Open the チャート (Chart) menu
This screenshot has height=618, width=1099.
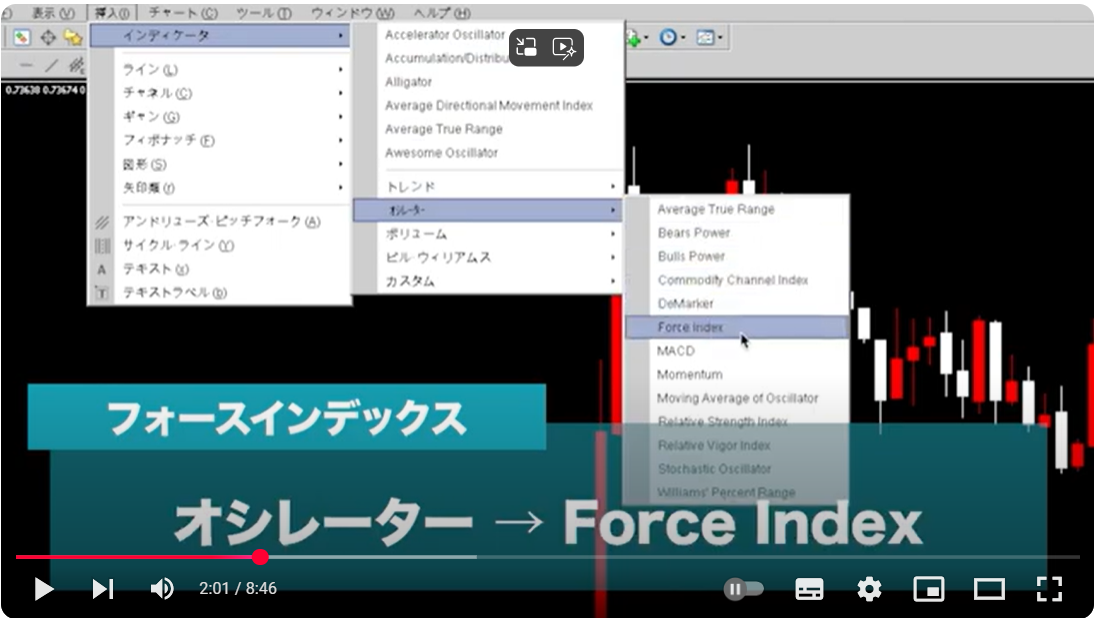coord(183,13)
